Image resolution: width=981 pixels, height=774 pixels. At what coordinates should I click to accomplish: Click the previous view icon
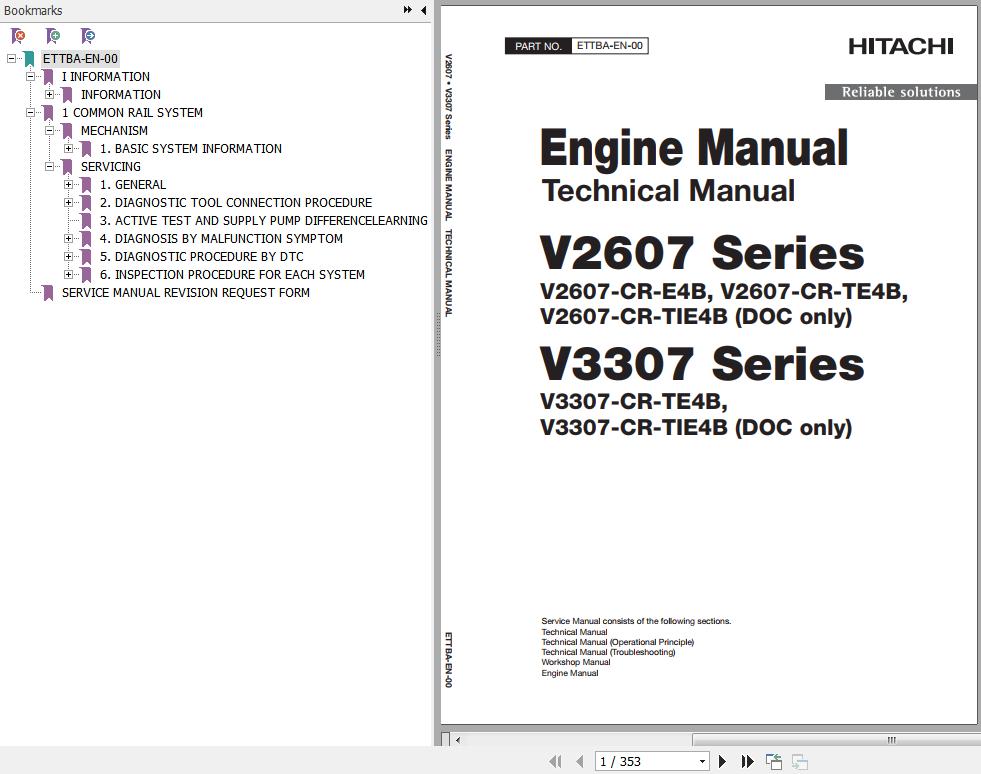point(774,761)
